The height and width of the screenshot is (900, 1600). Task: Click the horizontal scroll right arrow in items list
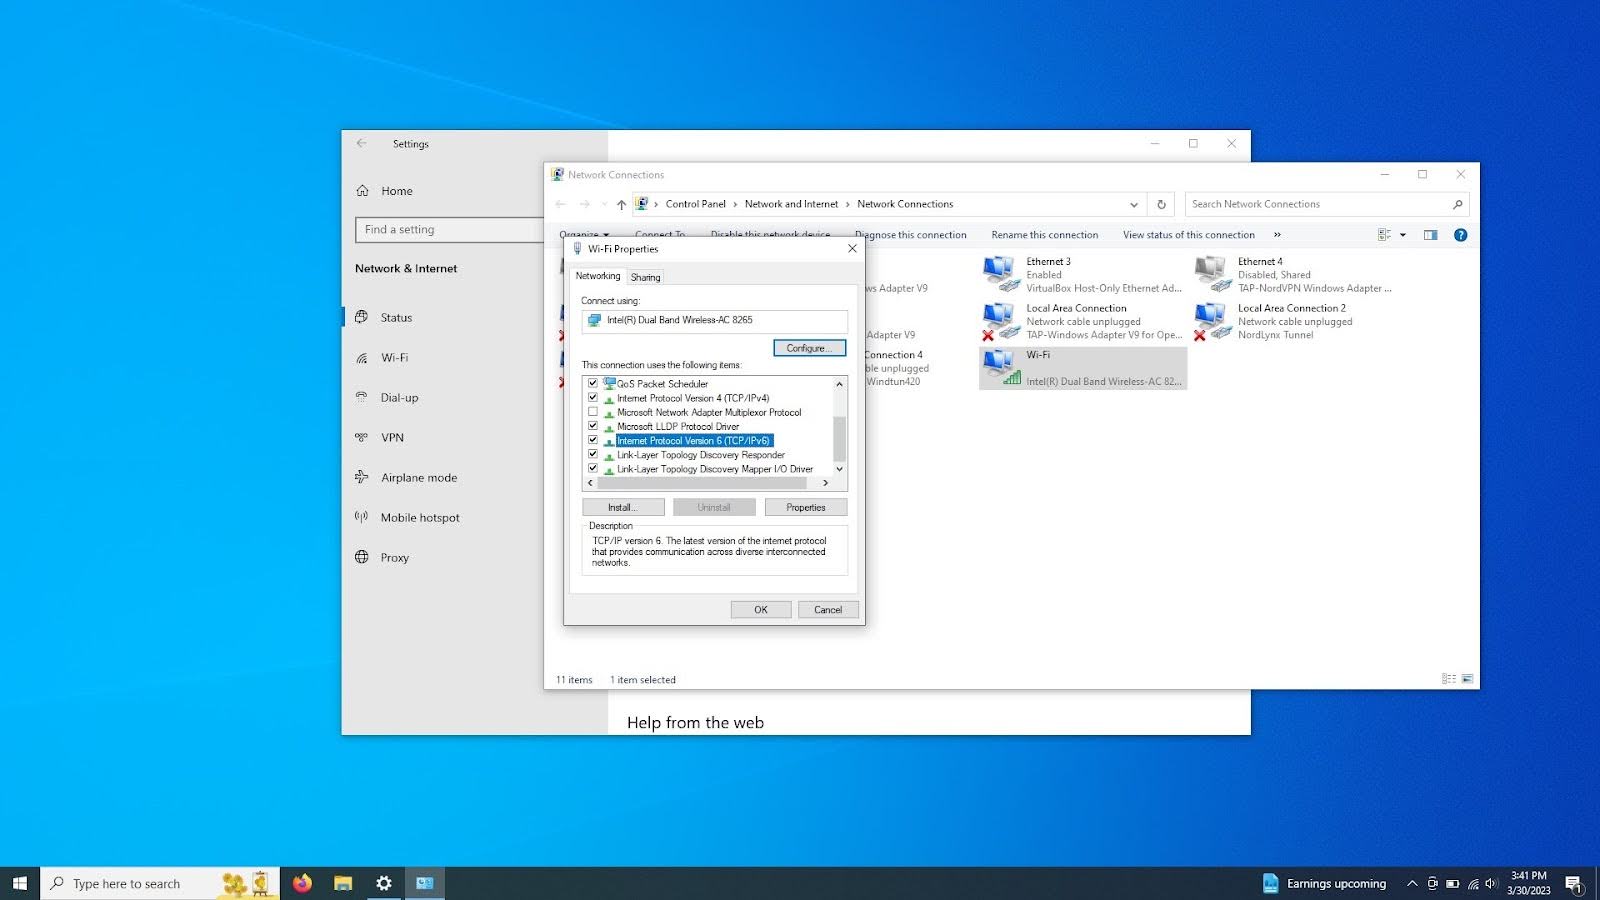tap(825, 482)
